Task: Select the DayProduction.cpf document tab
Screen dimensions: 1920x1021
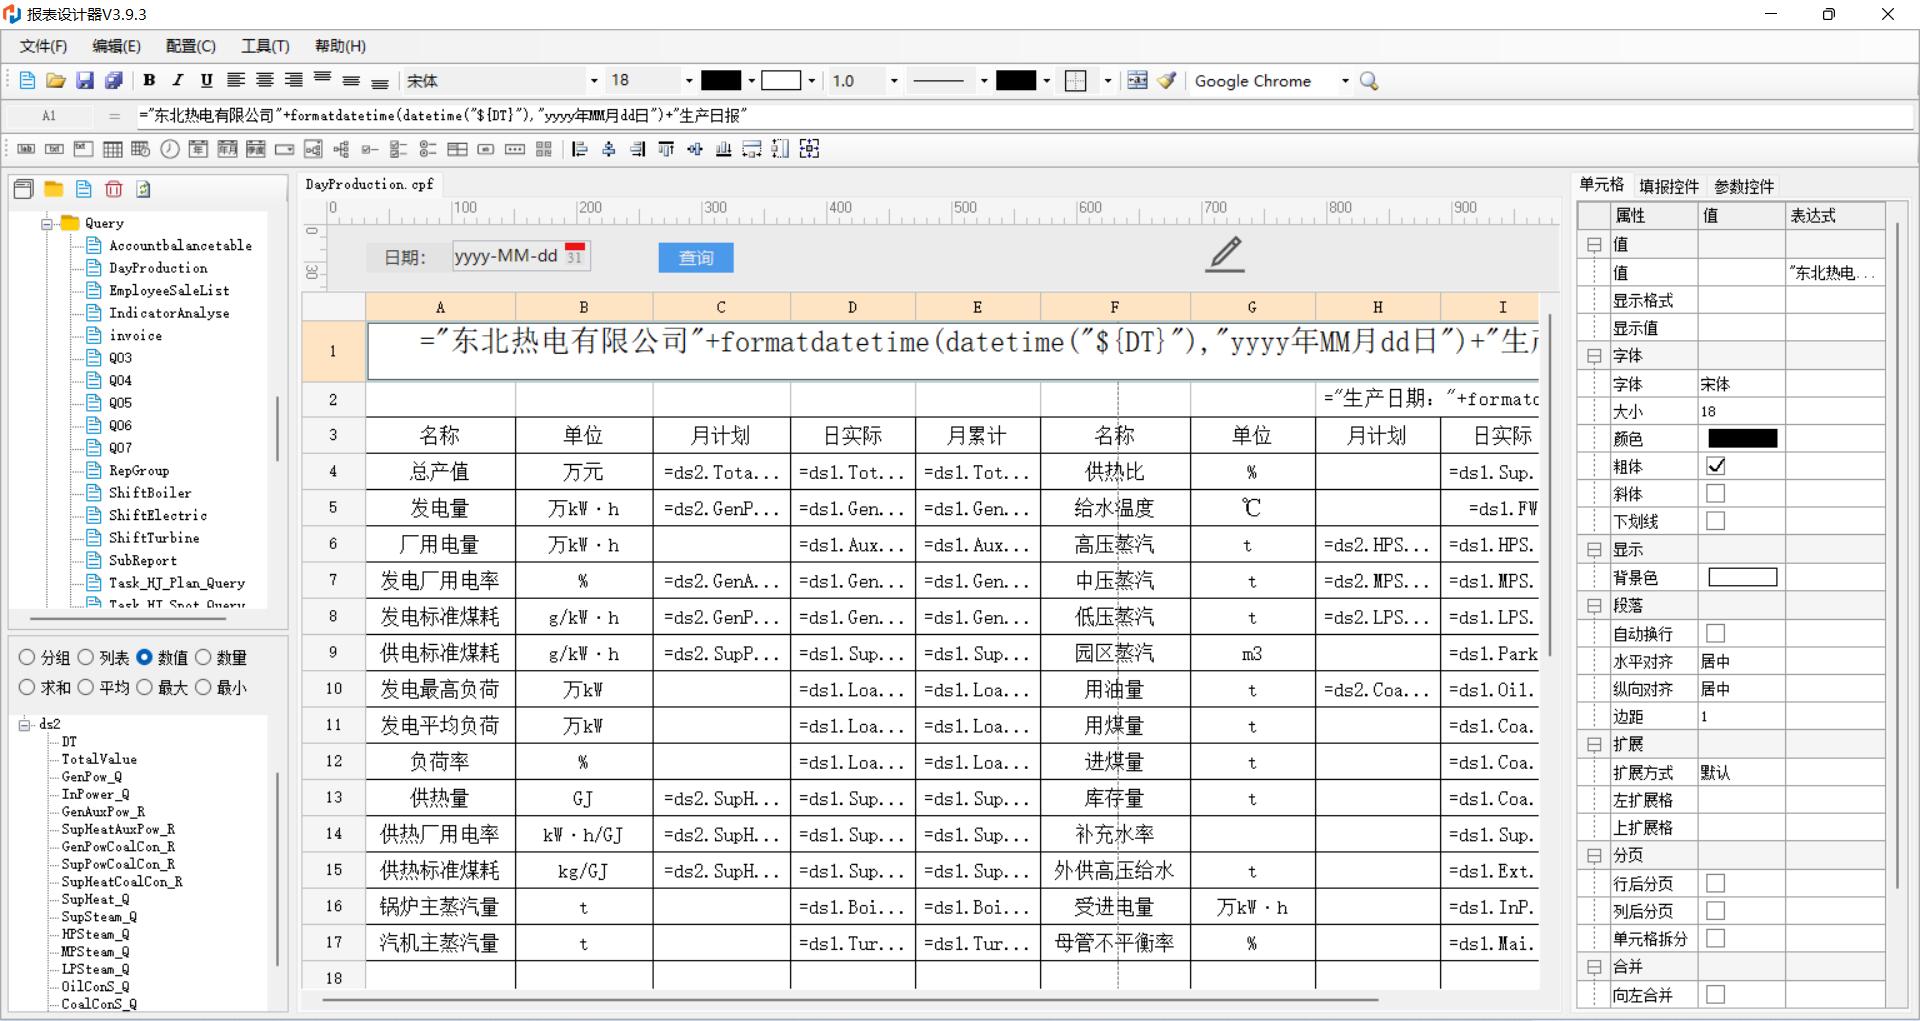Action: click(369, 184)
